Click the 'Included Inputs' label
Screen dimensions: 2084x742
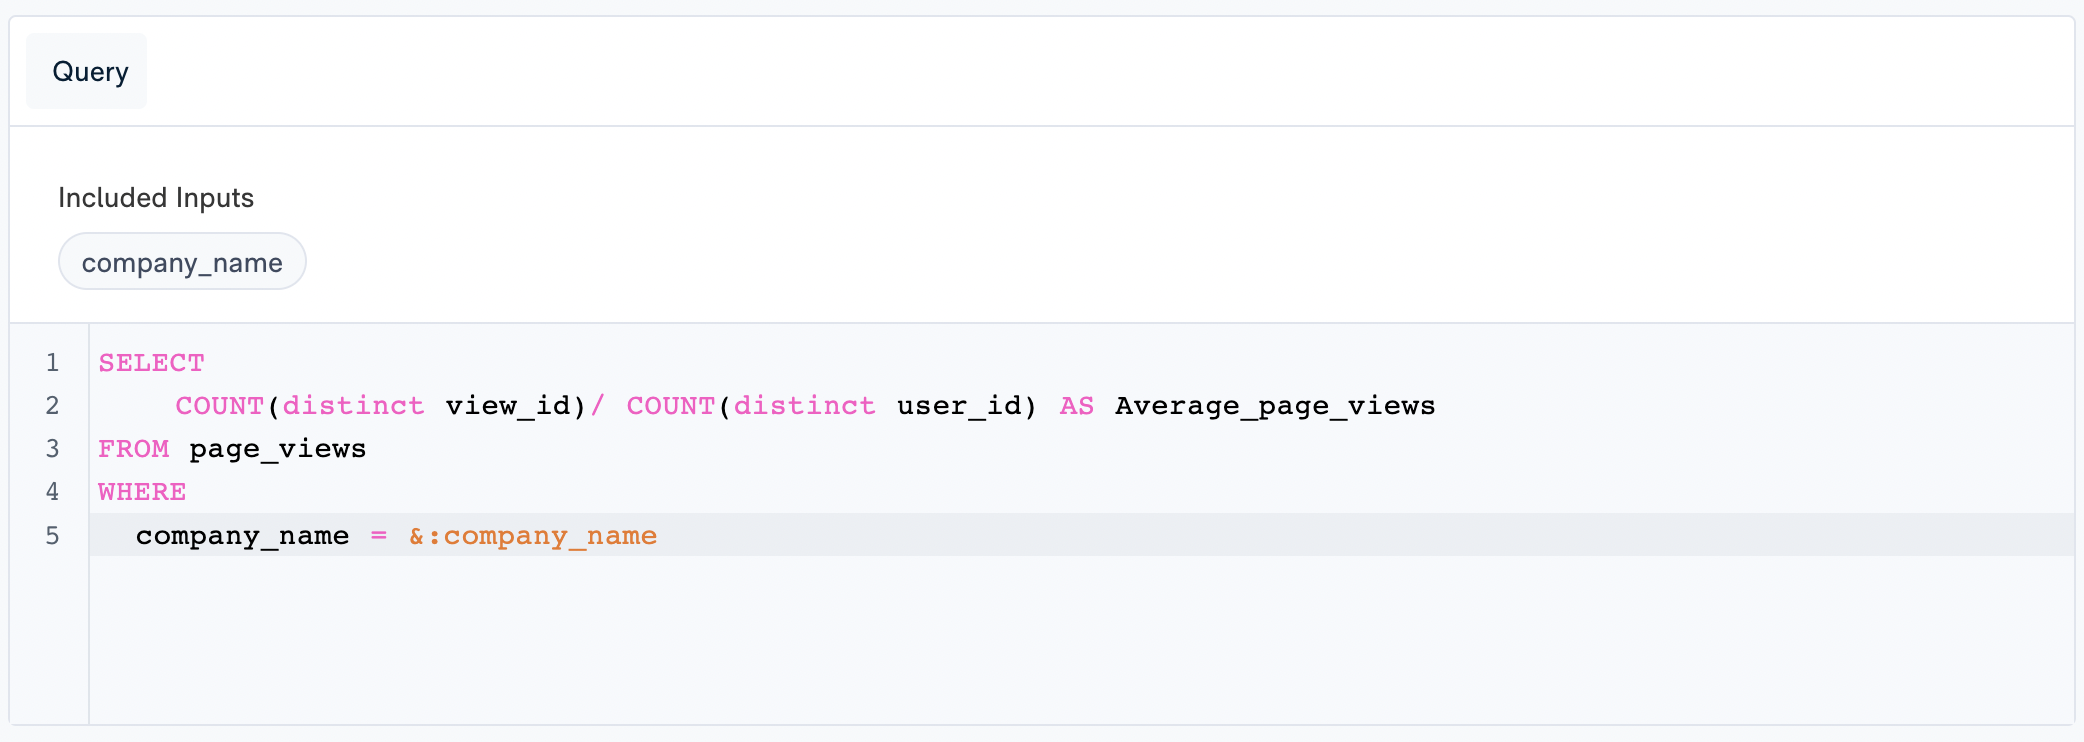point(156,198)
